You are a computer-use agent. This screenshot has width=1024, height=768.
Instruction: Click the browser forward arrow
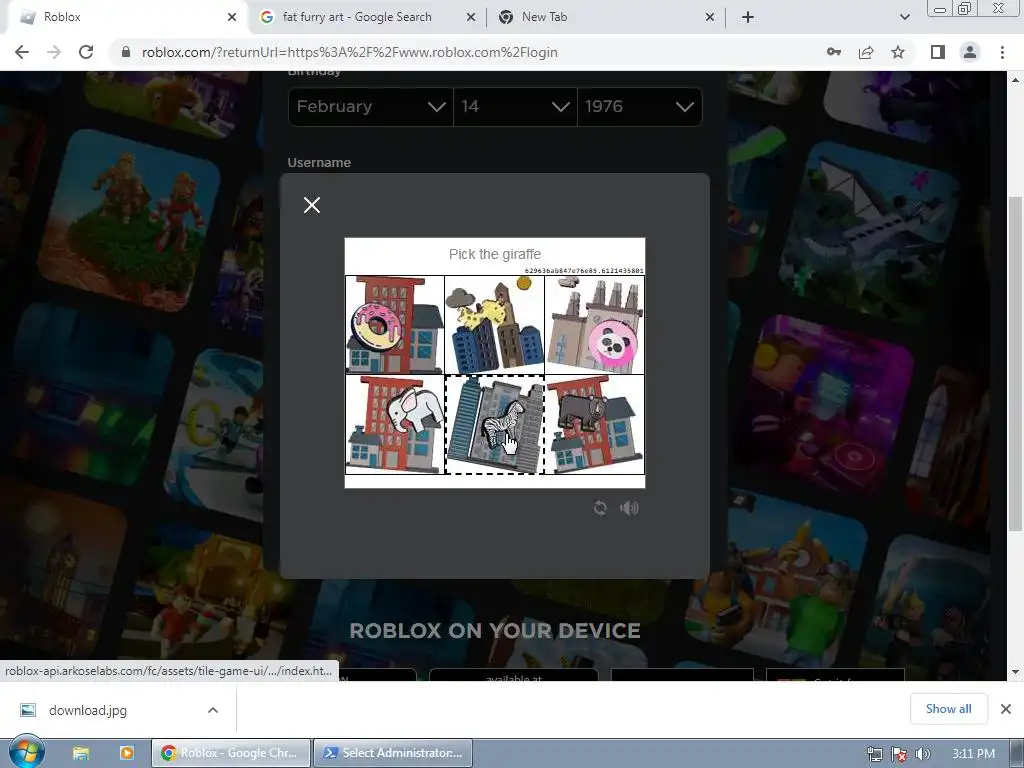pos(54,52)
